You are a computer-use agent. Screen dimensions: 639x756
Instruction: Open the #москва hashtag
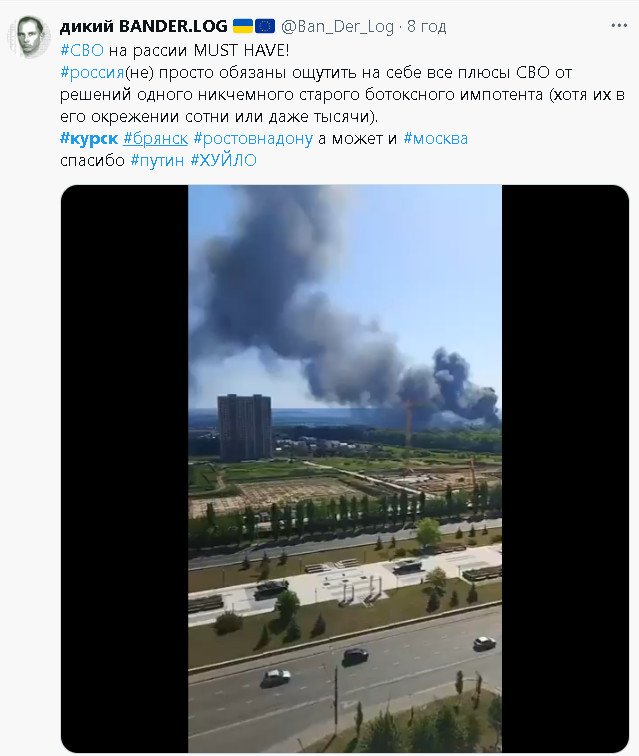435,139
